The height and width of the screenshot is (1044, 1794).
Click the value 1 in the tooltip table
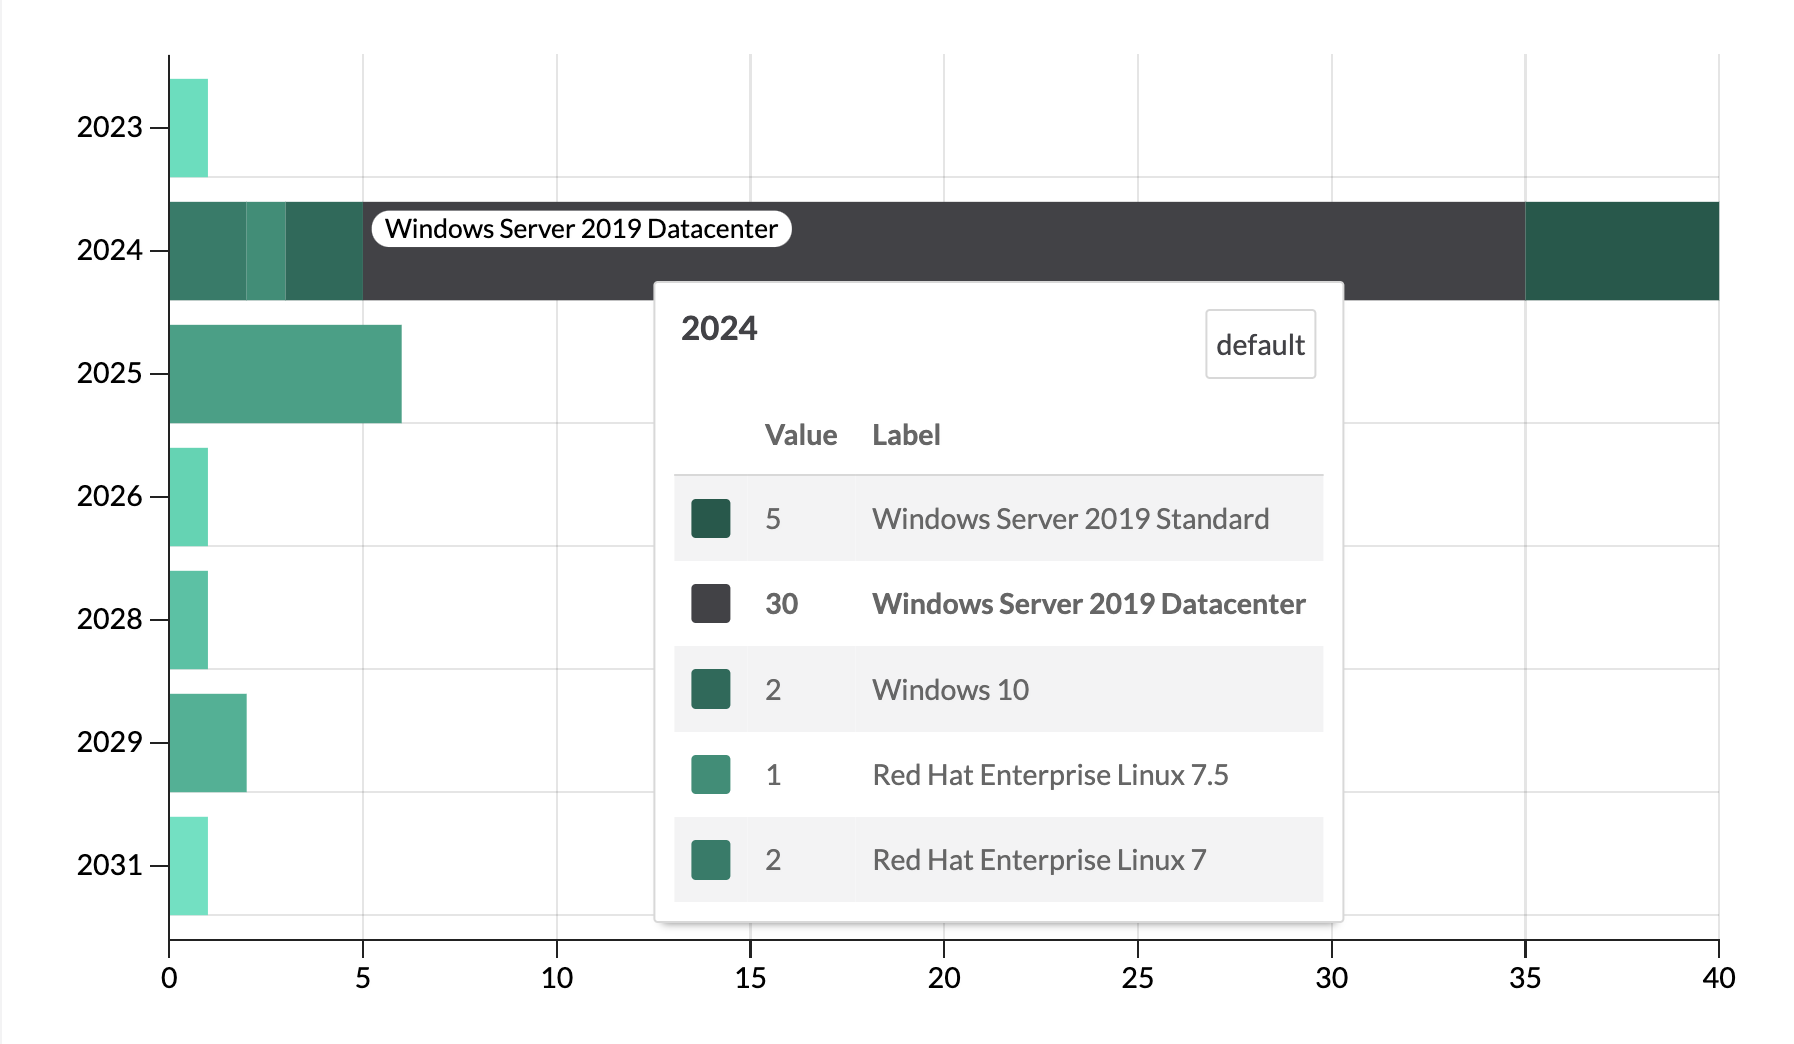773,774
